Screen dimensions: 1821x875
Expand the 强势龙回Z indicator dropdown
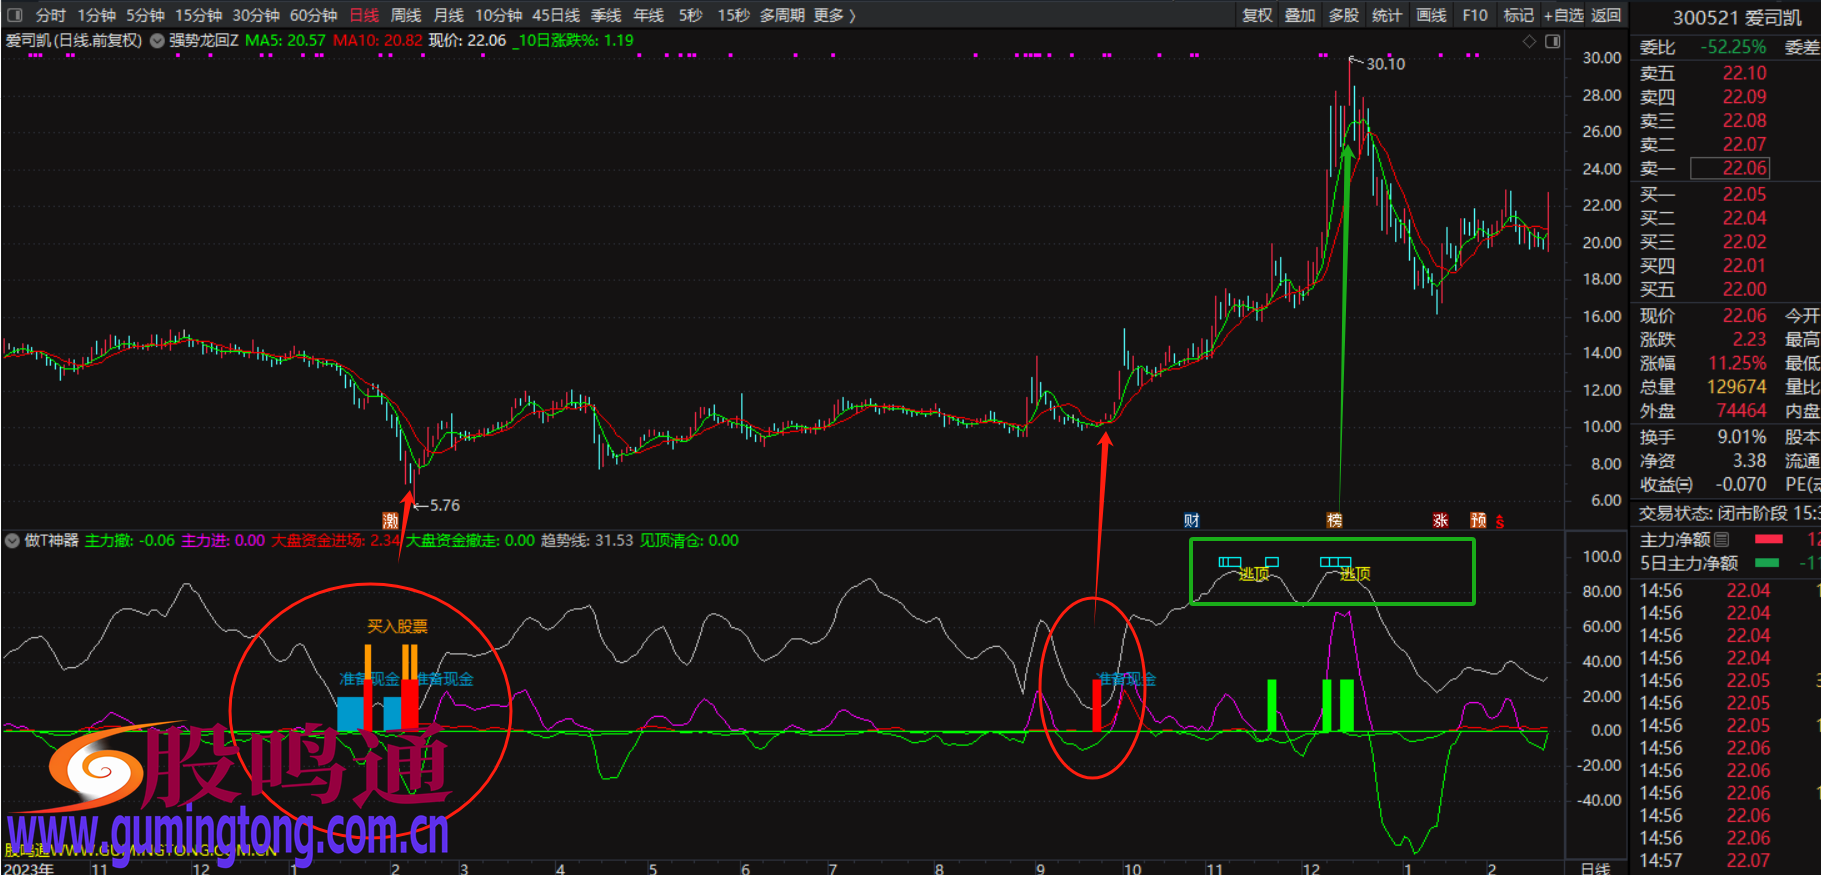[x=157, y=41]
